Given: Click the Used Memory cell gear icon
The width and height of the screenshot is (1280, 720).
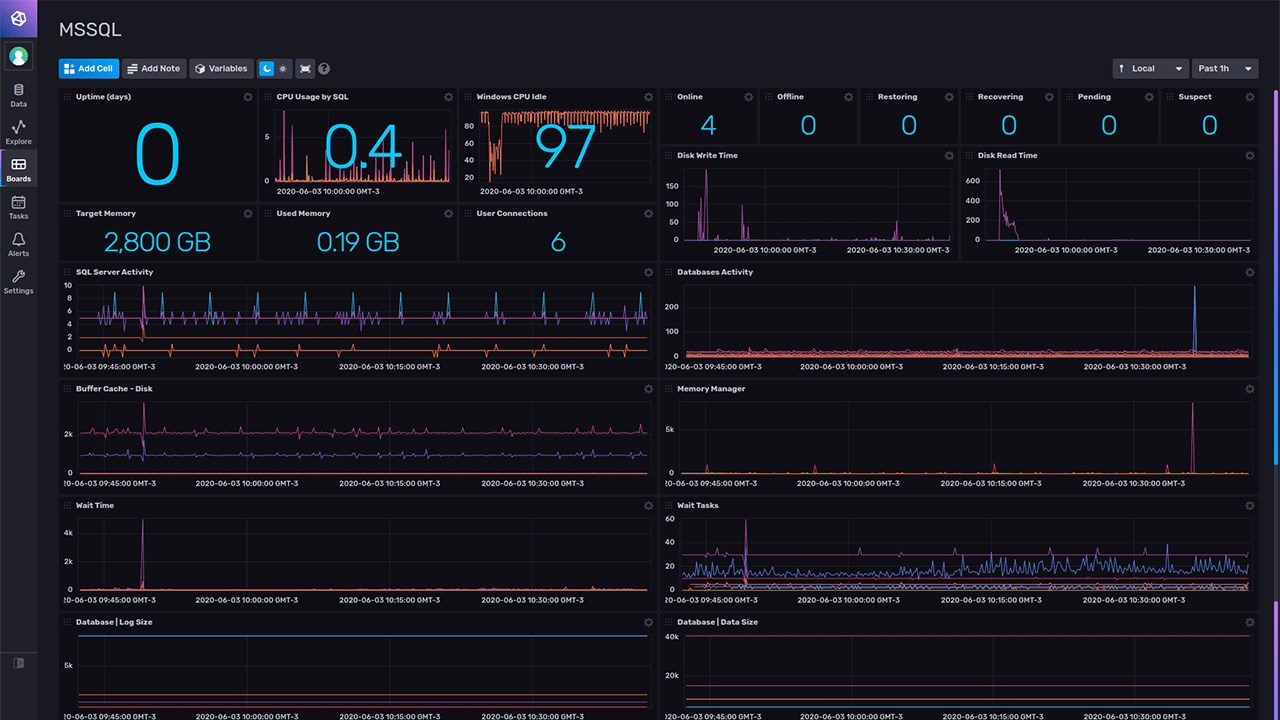Looking at the screenshot, I should 448,214.
